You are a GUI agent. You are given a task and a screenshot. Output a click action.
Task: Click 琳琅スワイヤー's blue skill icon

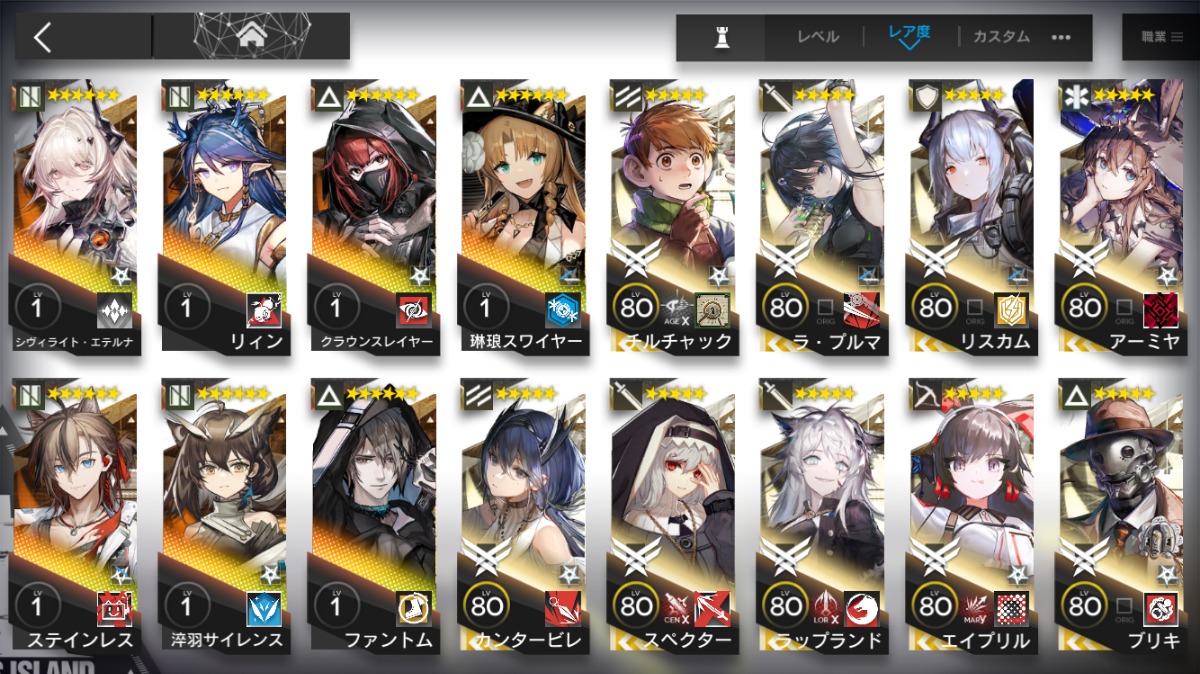(563, 310)
